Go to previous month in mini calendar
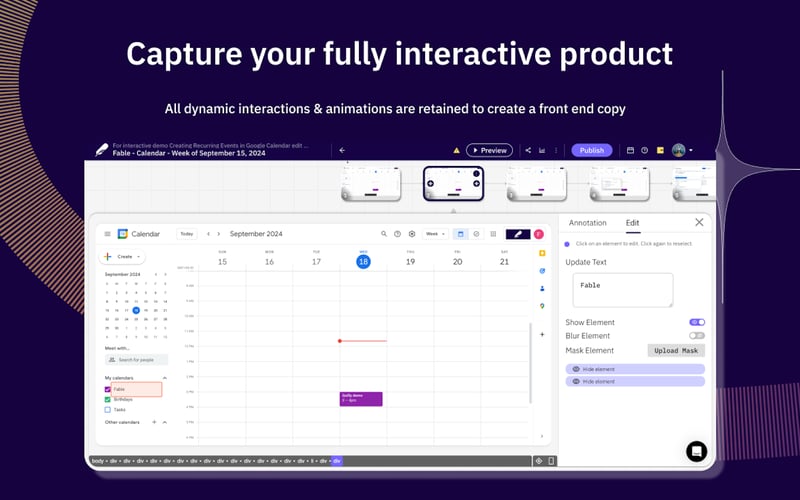The height and width of the screenshot is (500, 800). [x=156, y=274]
